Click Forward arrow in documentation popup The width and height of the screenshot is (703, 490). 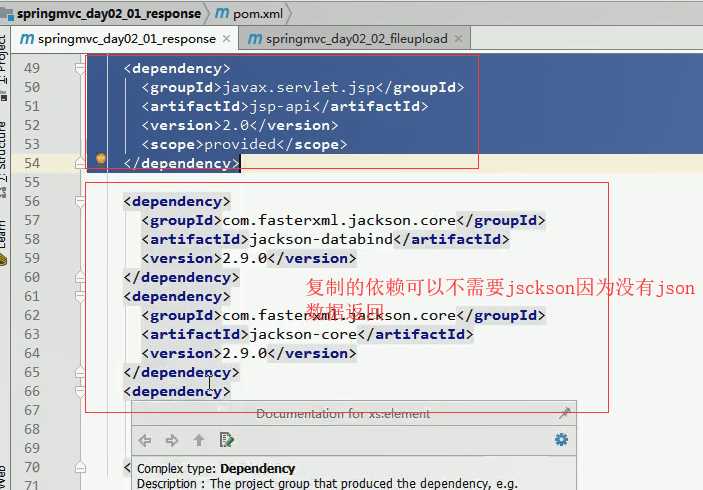point(172,440)
